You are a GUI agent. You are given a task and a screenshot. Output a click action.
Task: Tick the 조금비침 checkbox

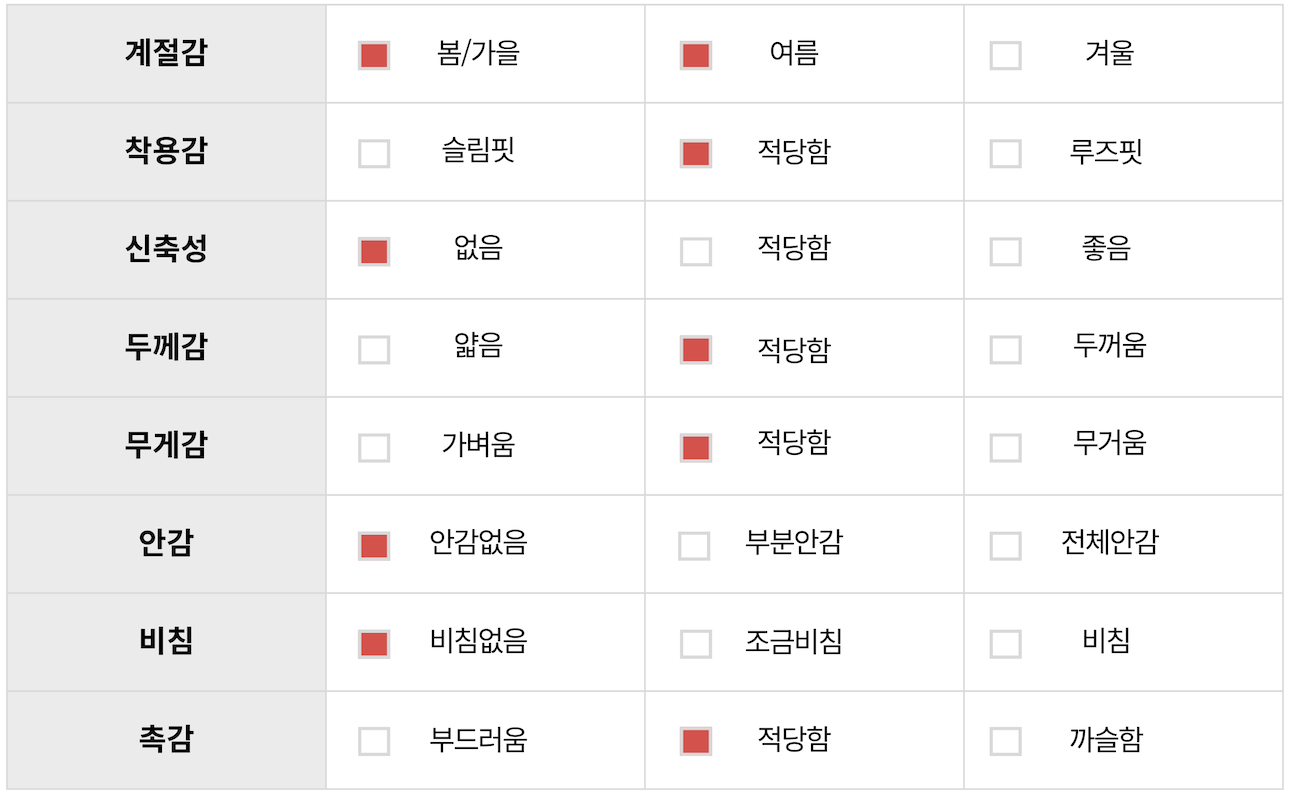(695, 643)
